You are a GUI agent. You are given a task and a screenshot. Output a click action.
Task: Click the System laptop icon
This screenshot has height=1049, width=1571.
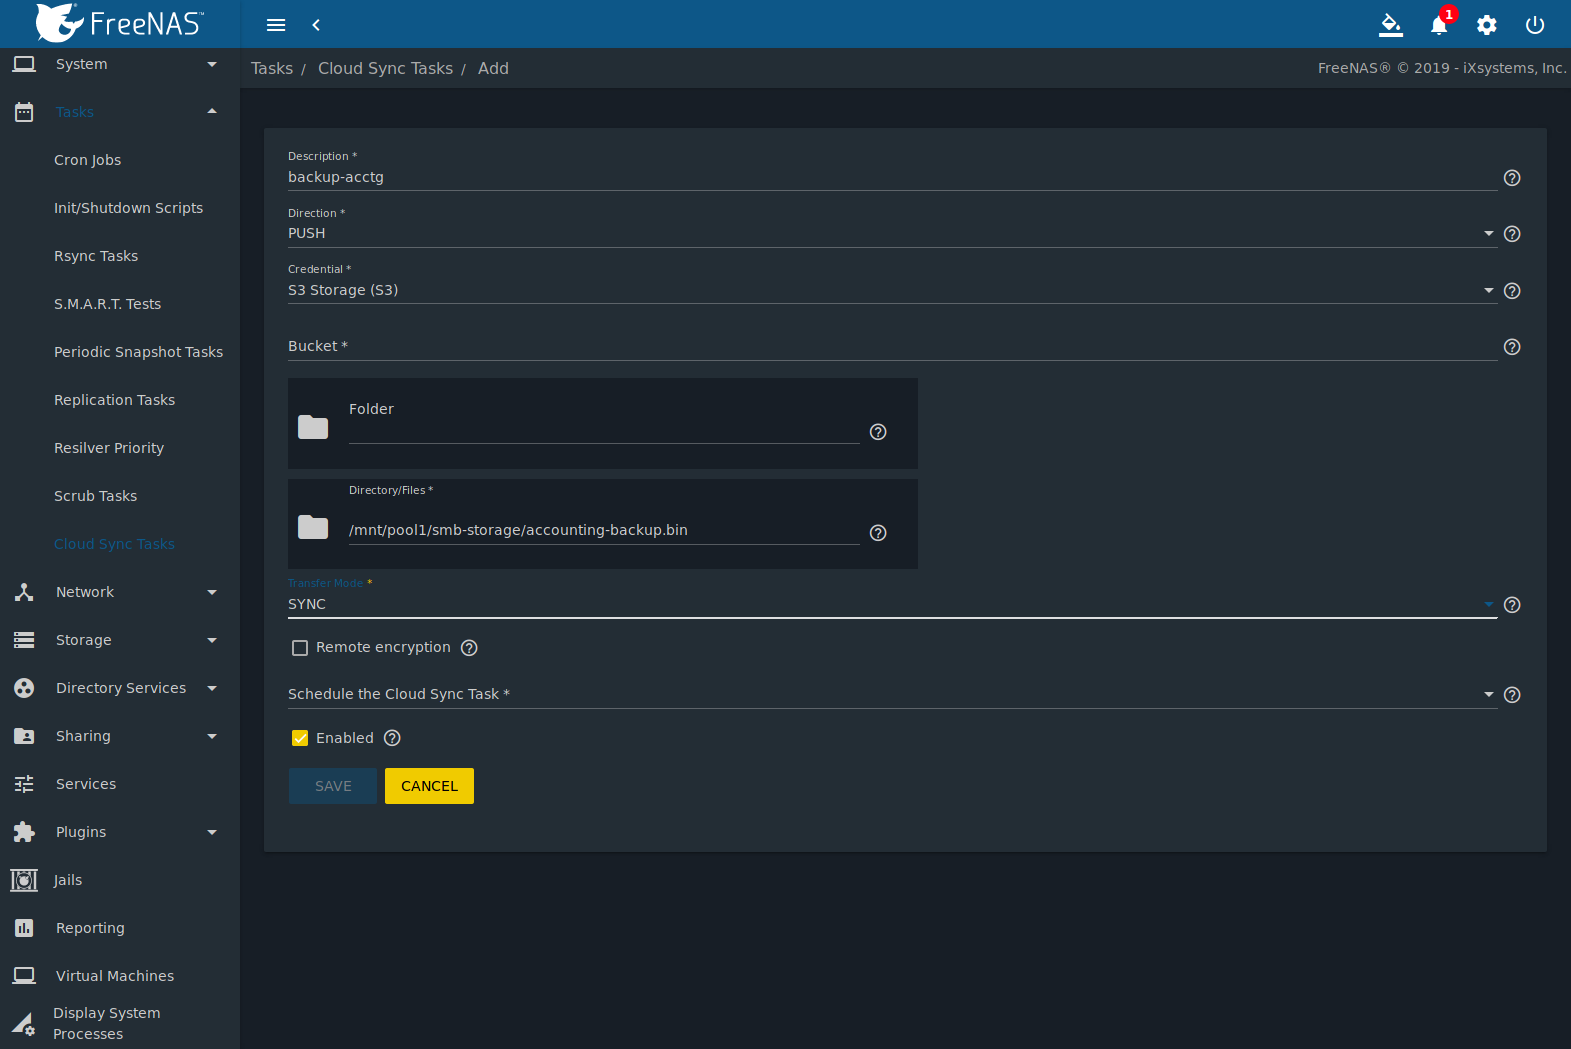click(24, 64)
